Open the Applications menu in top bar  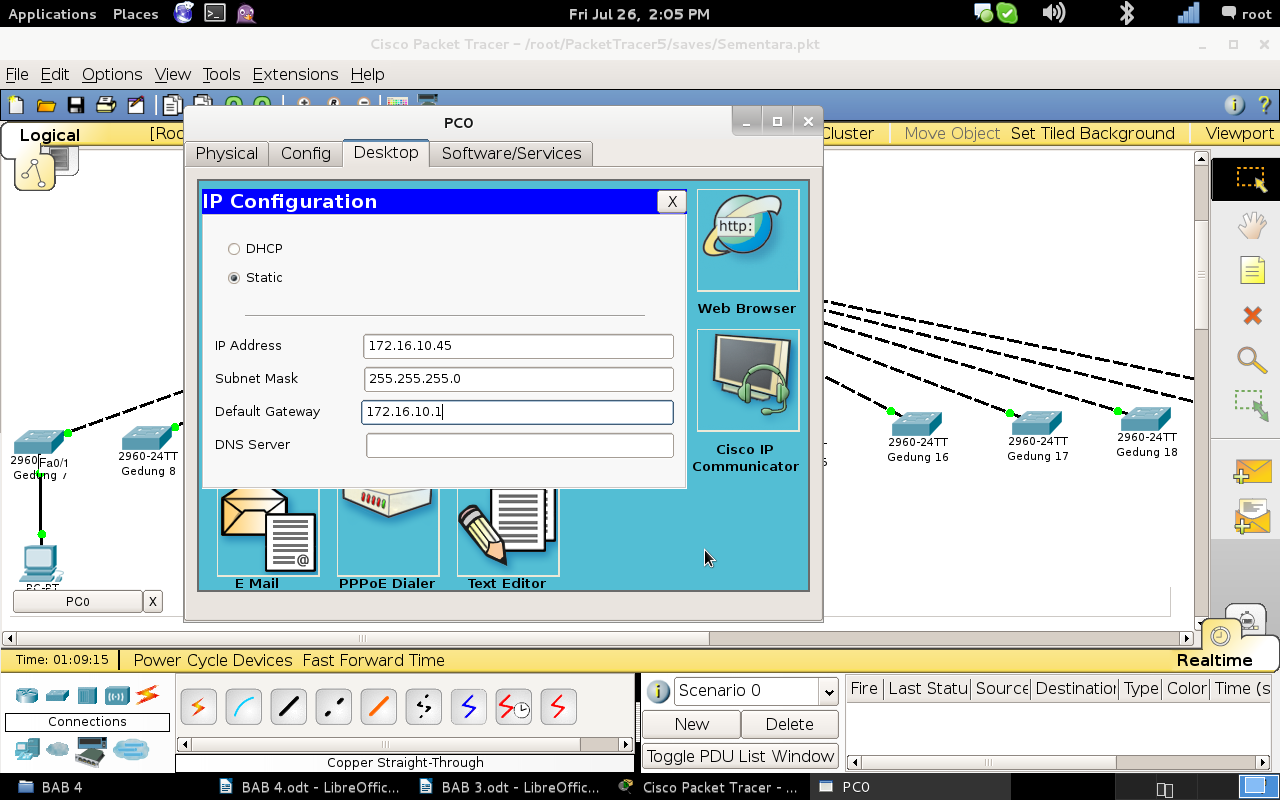52,14
